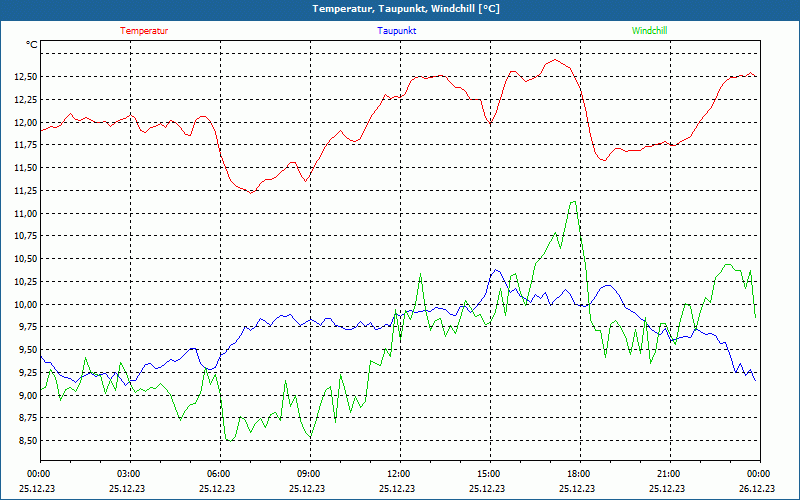Image resolution: width=800 pixels, height=500 pixels.
Task: Click the 12,25 y-axis value
Action: (x=26, y=99)
